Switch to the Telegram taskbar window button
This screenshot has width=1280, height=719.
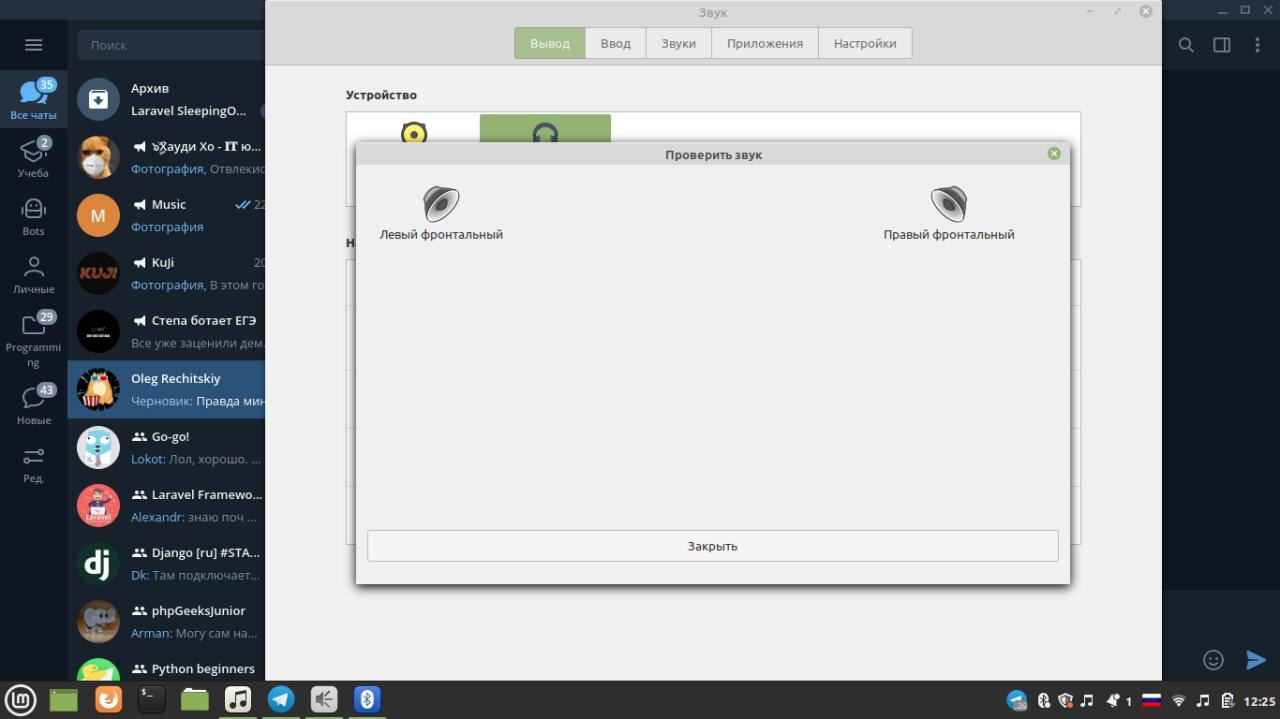point(281,699)
